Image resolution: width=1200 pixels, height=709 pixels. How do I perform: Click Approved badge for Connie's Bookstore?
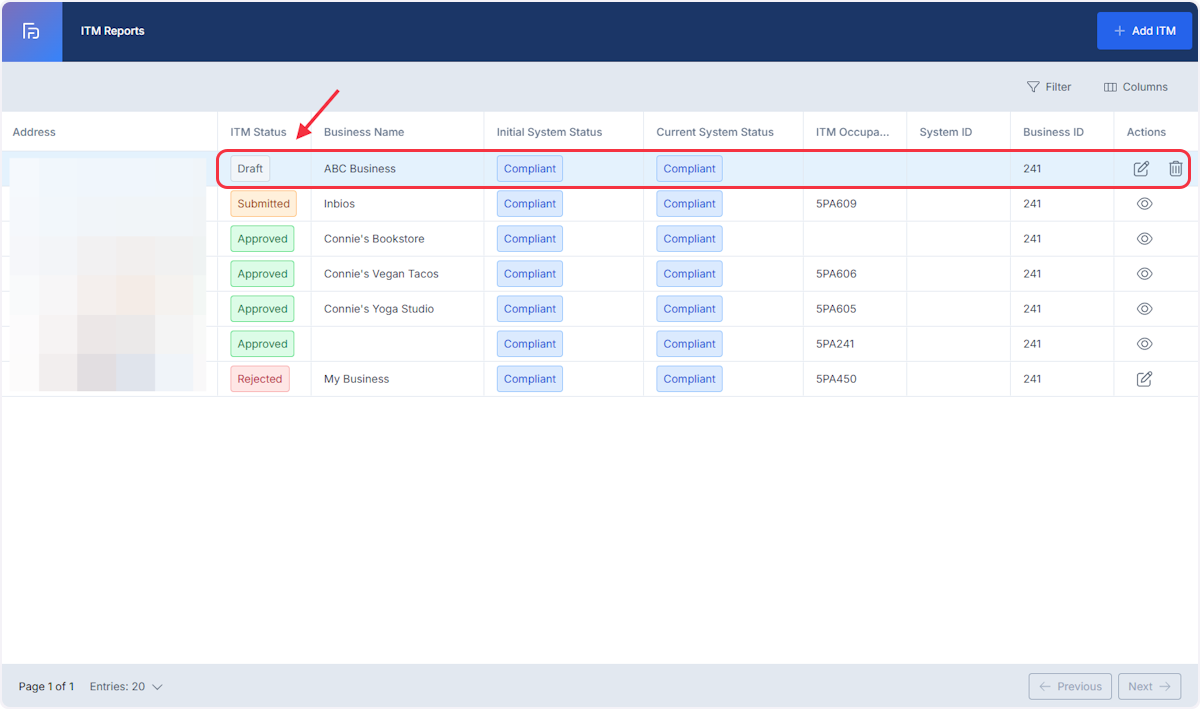[263, 239]
